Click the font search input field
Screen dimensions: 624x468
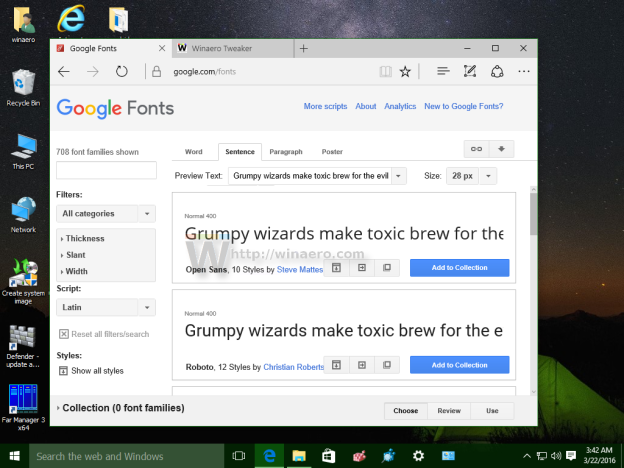point(106,170)
